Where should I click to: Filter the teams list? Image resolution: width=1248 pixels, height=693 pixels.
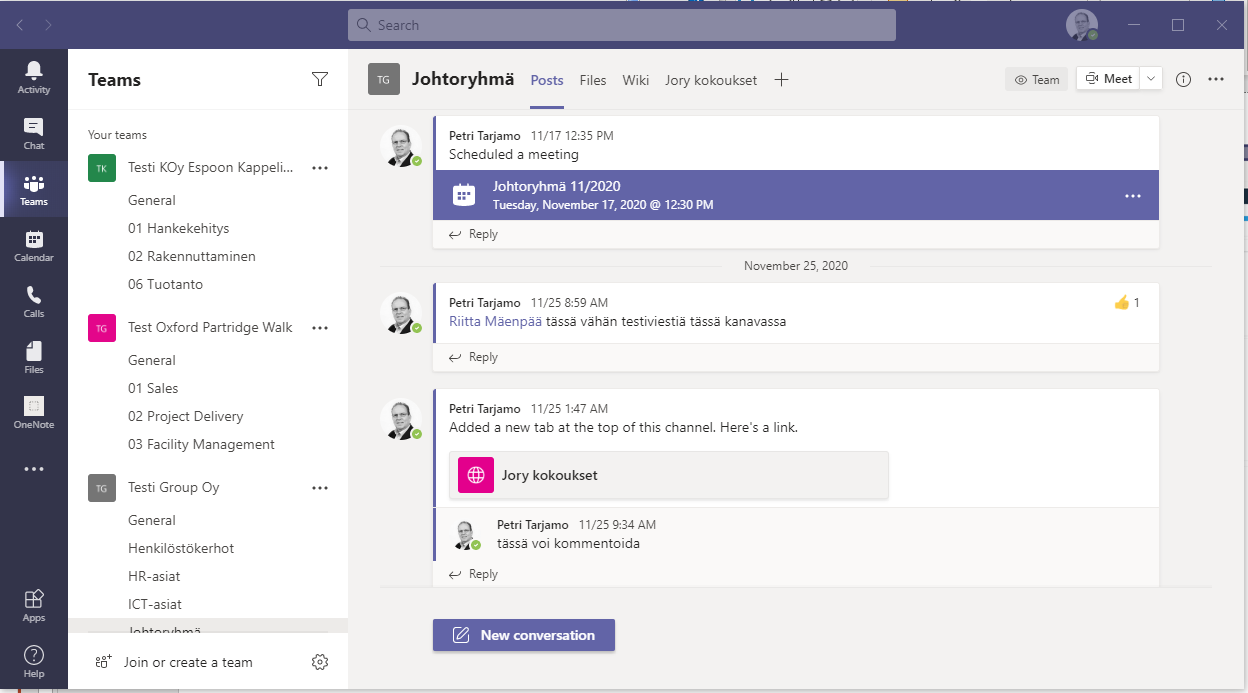click(x=320, y=80)
